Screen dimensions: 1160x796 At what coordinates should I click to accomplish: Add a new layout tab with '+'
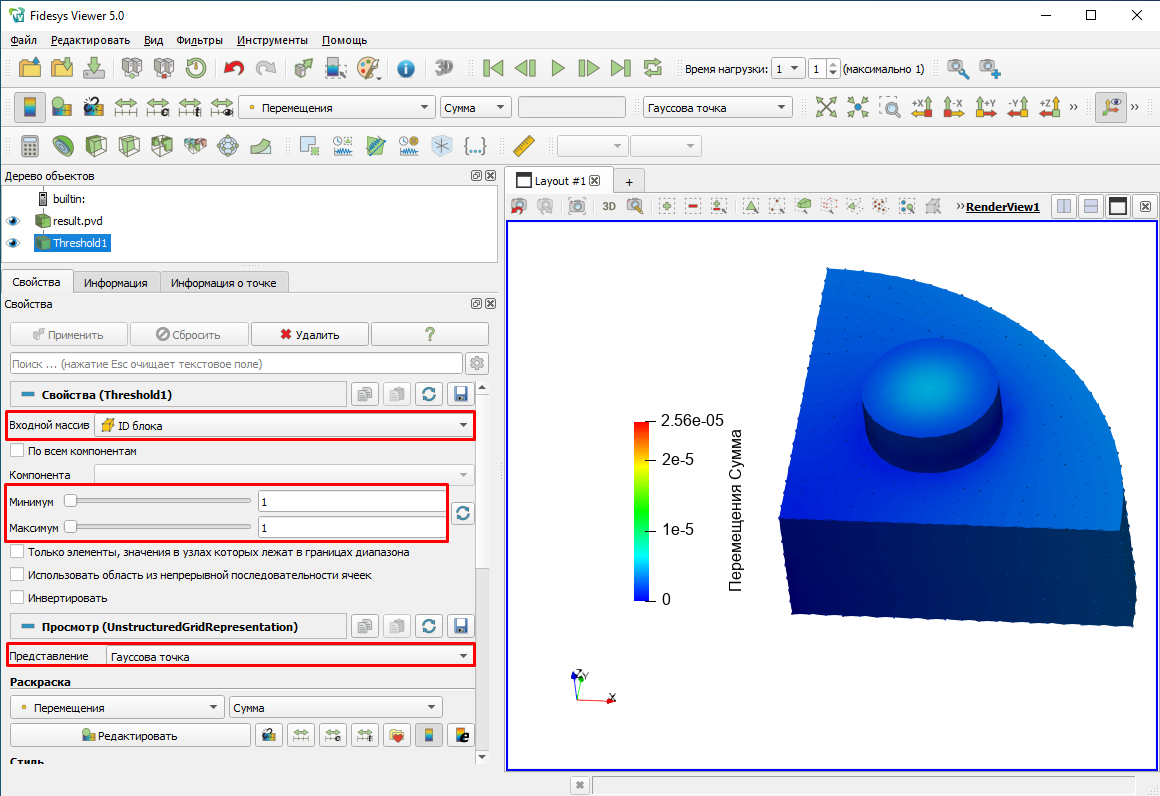click(629, 182)
